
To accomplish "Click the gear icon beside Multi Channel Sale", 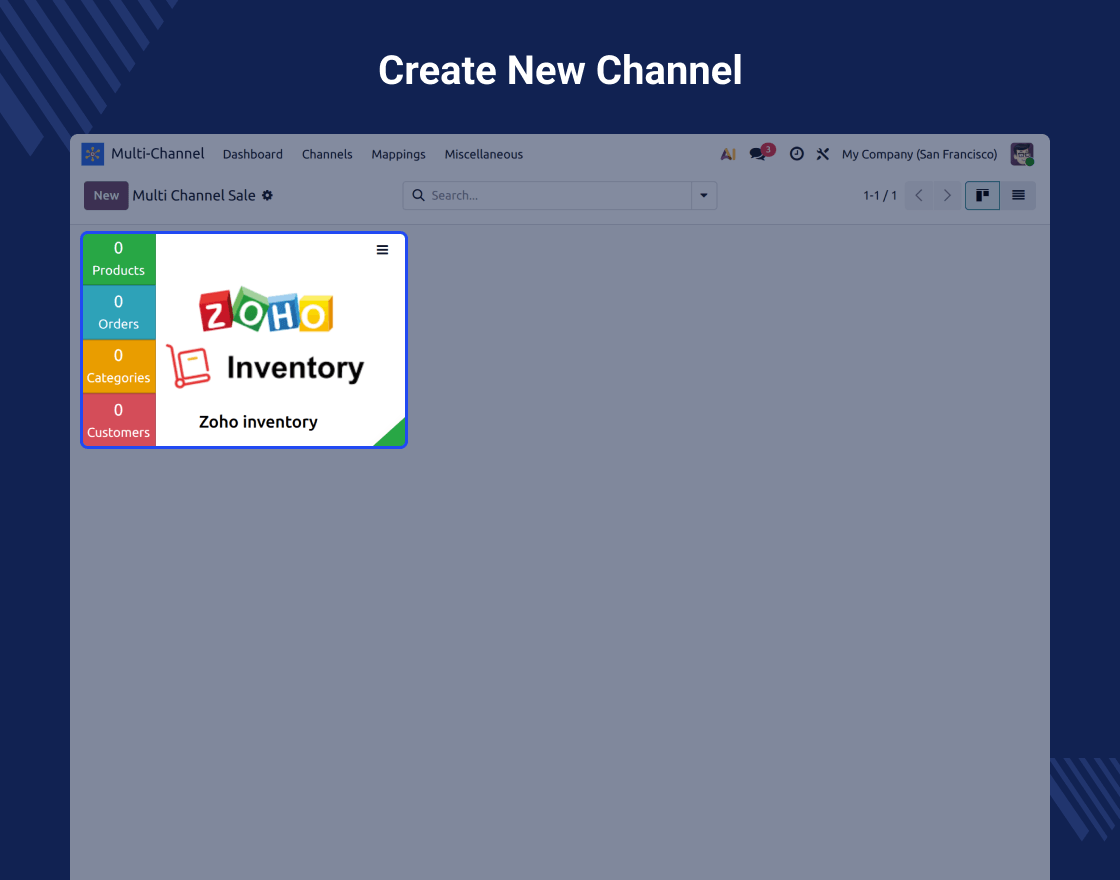I will 267,196.
